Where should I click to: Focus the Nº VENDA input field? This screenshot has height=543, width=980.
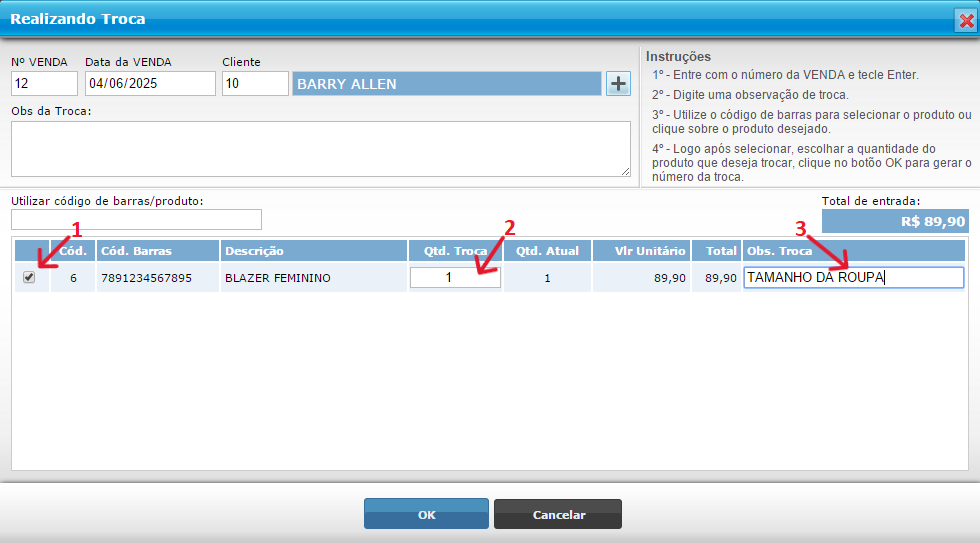pos(44,84)
